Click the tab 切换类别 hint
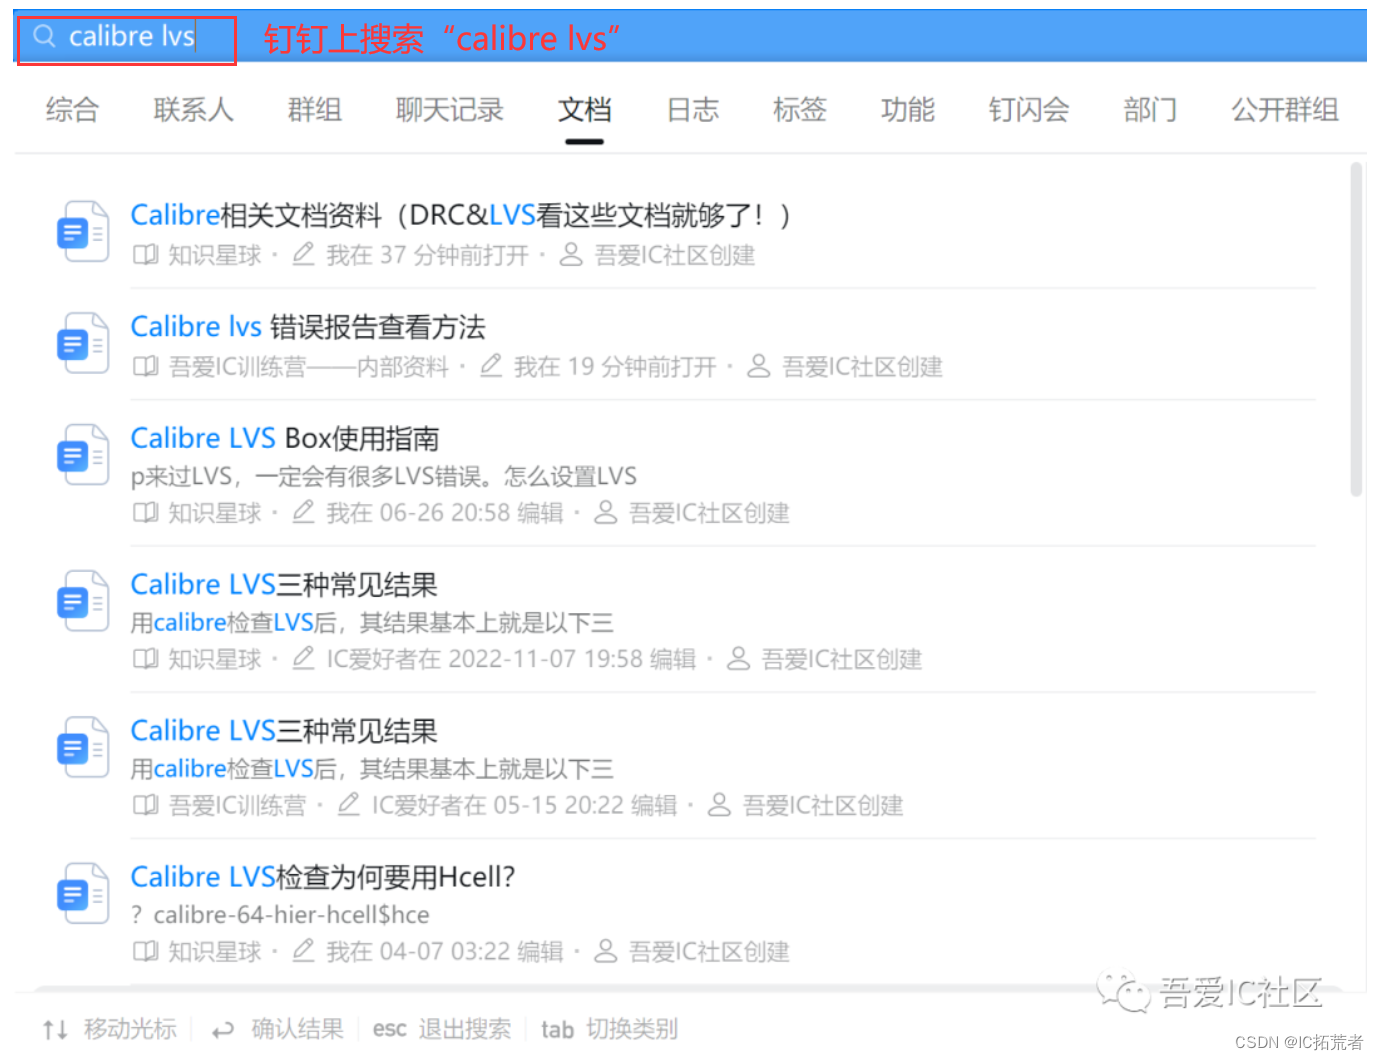 (x=609, y=1029)
